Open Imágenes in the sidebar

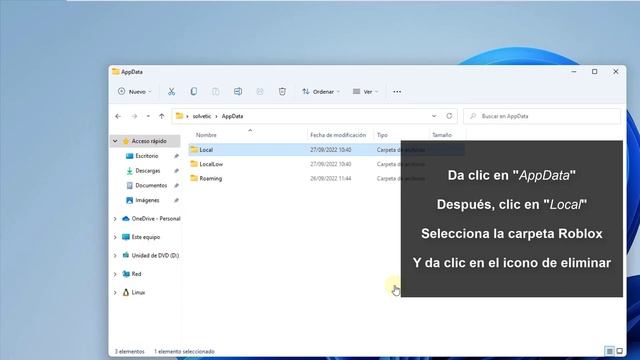[147, 200]
